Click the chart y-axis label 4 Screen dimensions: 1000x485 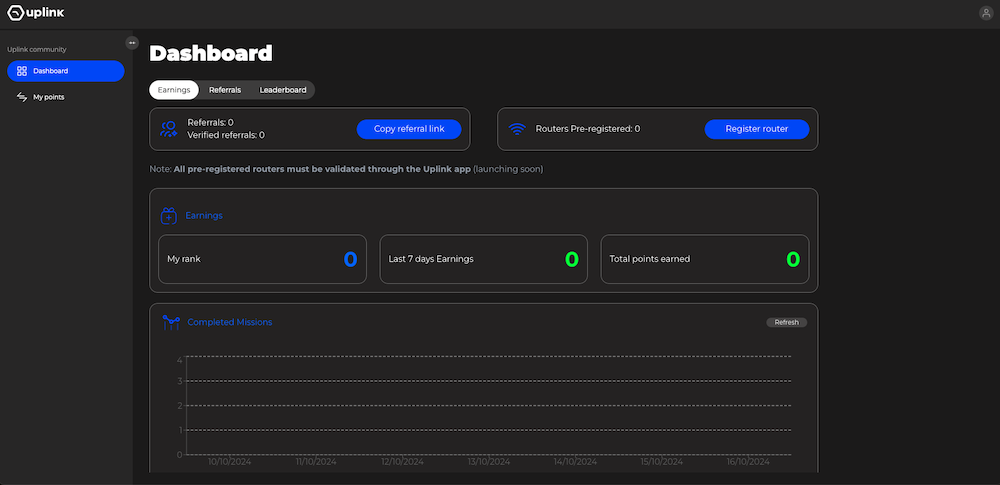(180, 360)
